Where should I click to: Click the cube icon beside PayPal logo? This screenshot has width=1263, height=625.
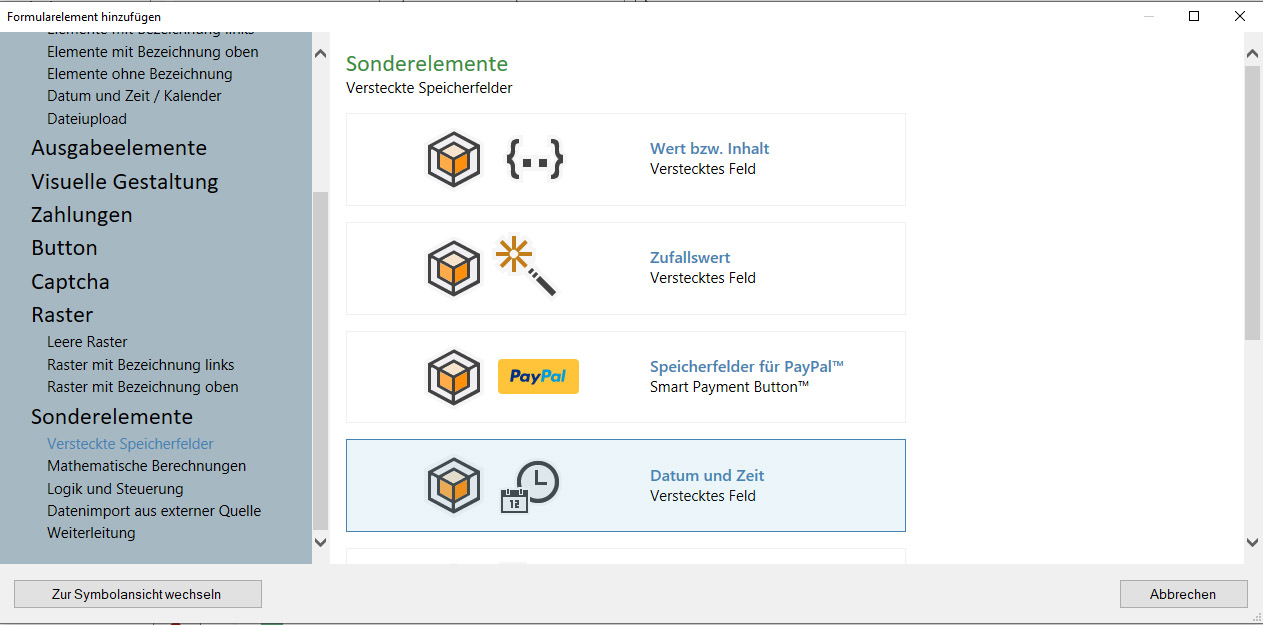(454, 377)
